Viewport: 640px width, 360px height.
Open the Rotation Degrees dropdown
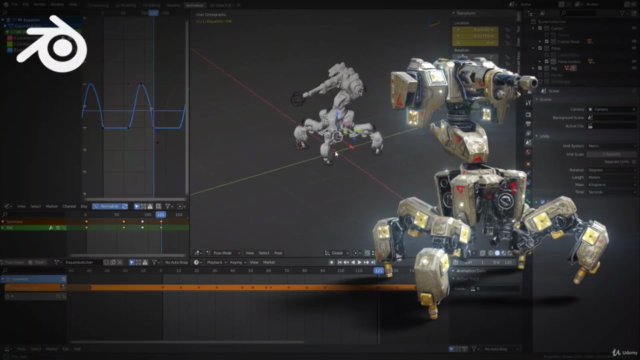(611, 170)
